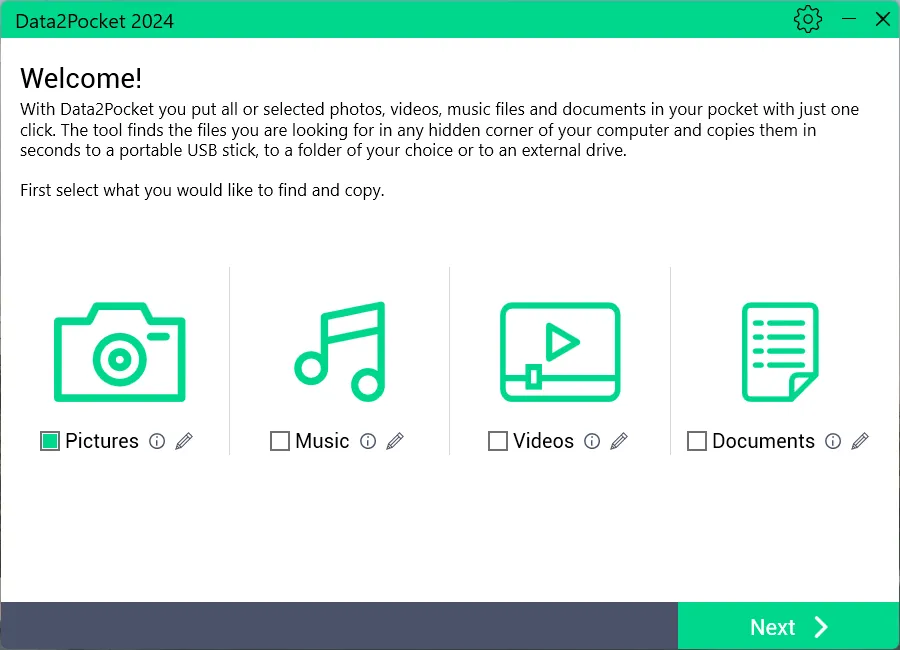900x650 pixels.
Task: Close the Data2Pocket 2024 window
Action: pyautogui.click(x=882, y=19)
